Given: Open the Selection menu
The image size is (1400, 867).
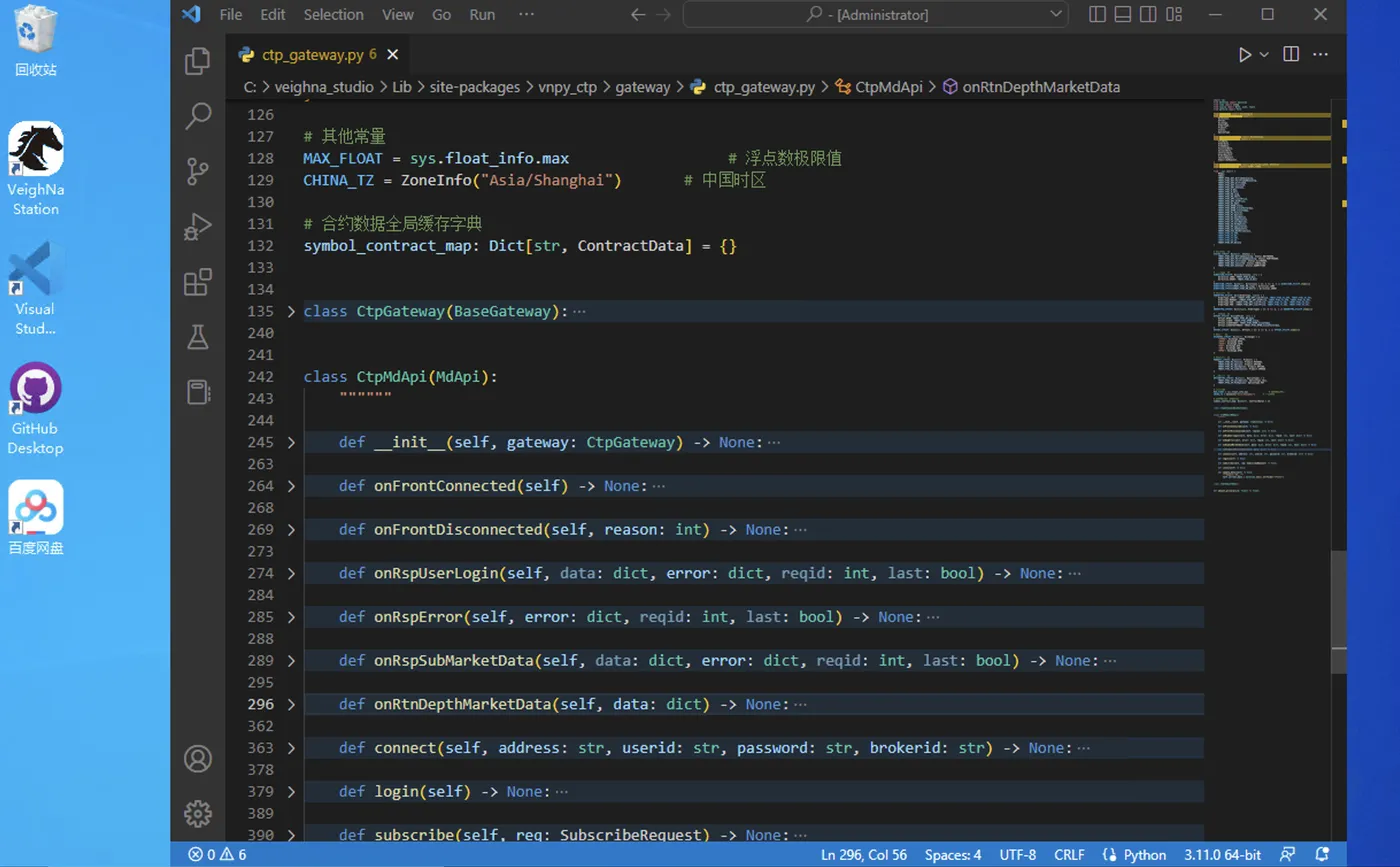Looking at the screenshot, I should click(x=333, y=14).
